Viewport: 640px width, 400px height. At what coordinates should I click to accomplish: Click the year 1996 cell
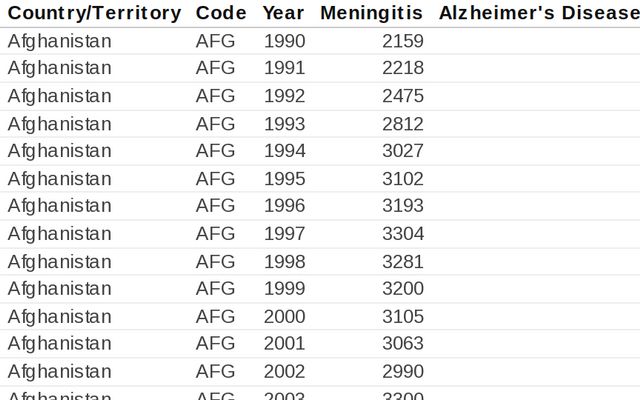285,206
